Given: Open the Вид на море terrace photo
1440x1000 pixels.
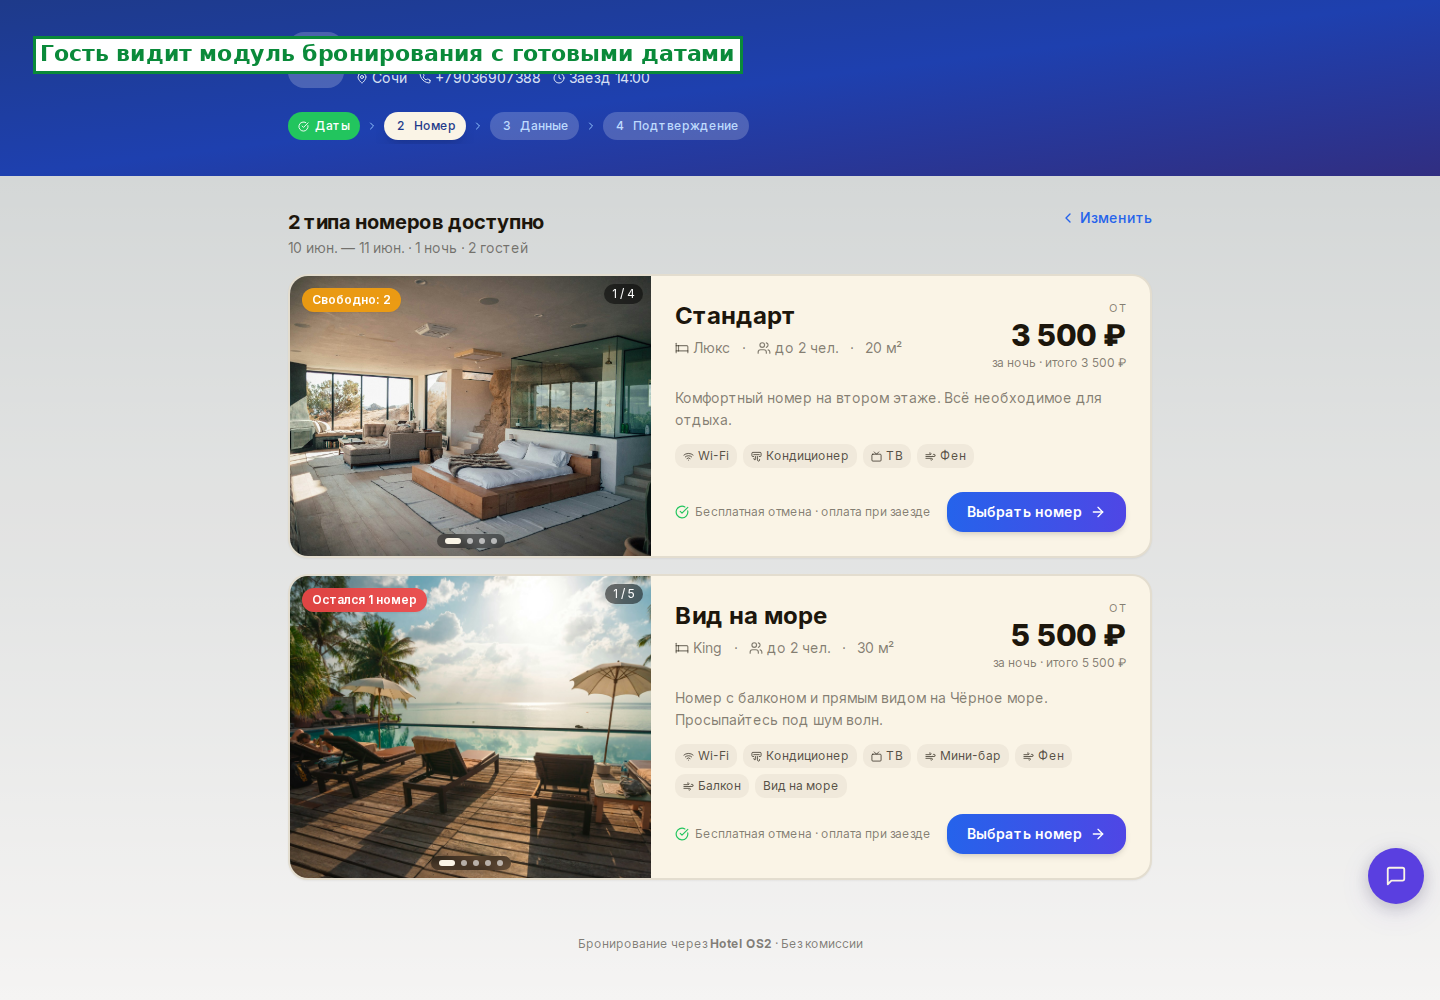Looking at the screenshot, I should coord(470,727).
